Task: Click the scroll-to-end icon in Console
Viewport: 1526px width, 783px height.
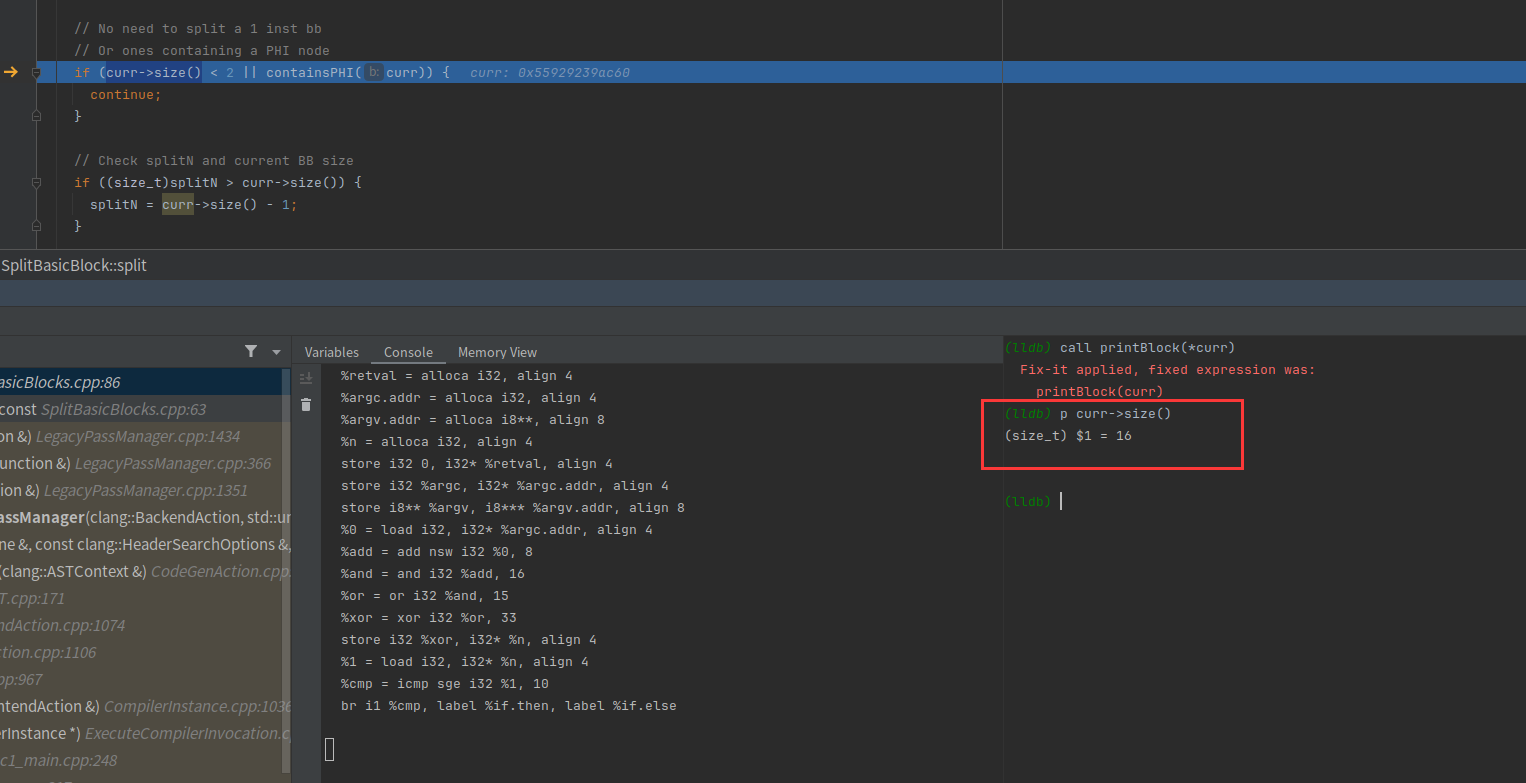Action: (x=306, y=378)
